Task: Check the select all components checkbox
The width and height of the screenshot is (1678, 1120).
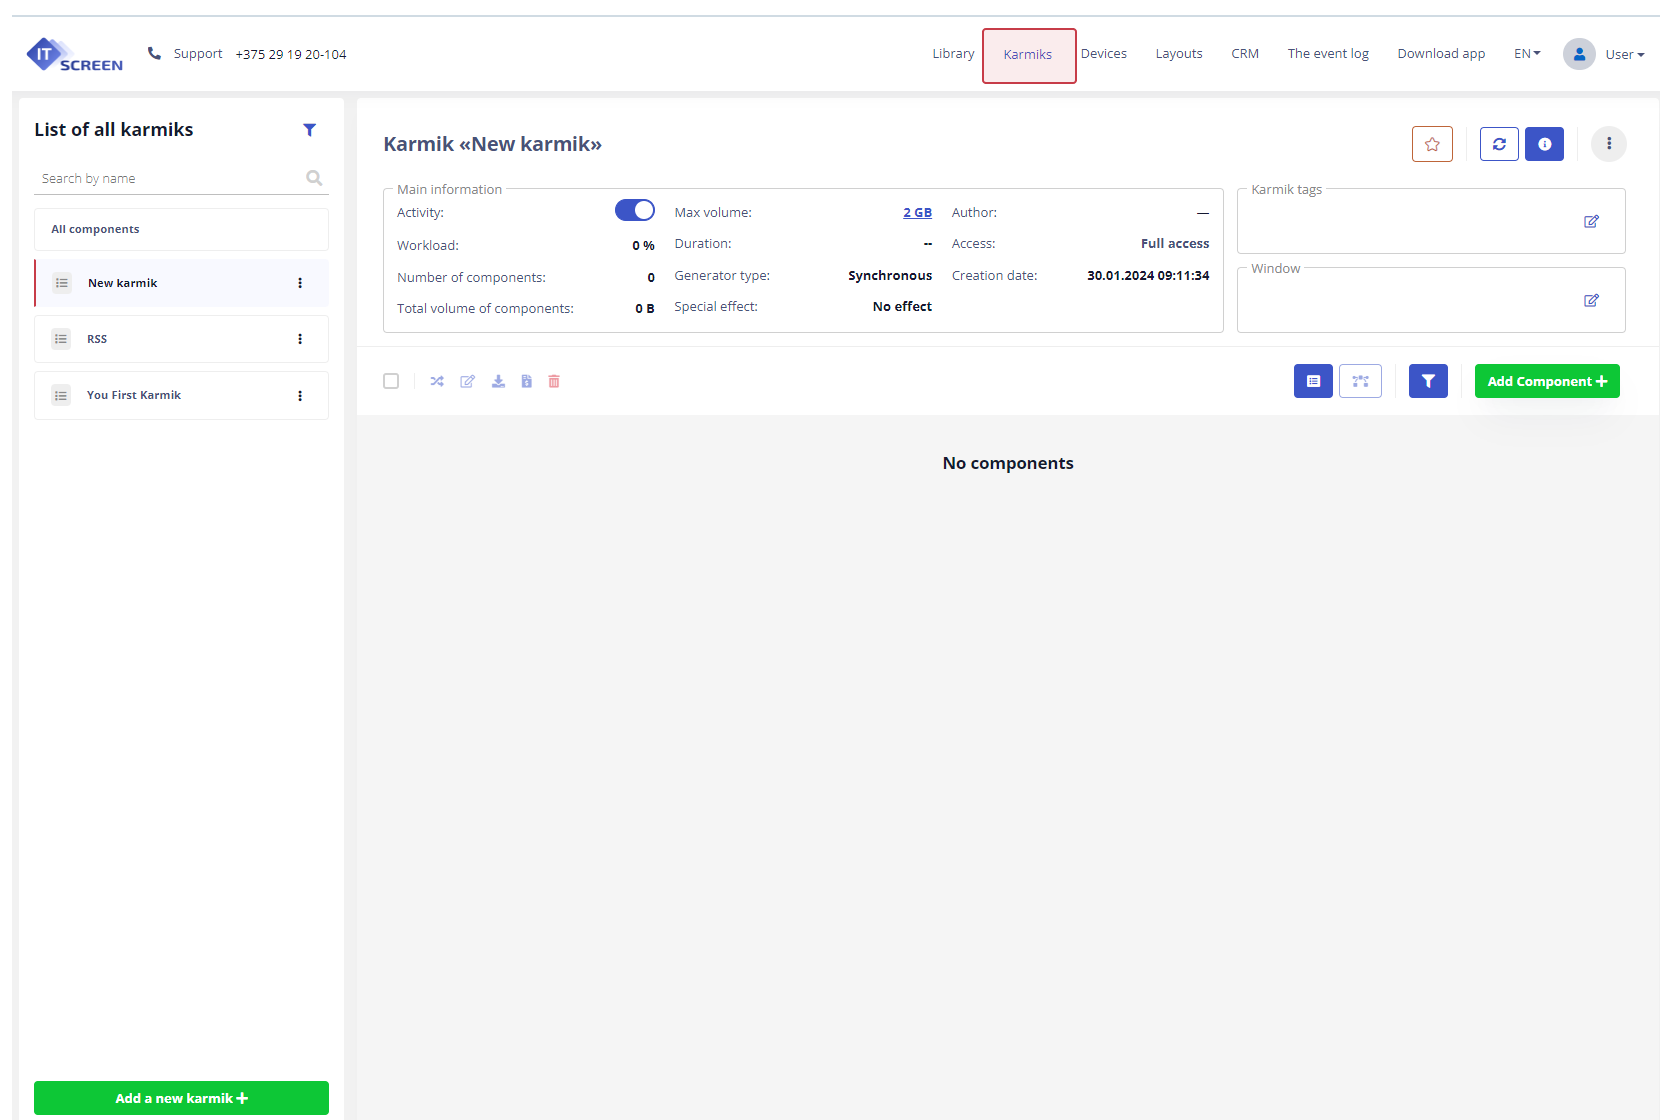Action: [391, 381]
